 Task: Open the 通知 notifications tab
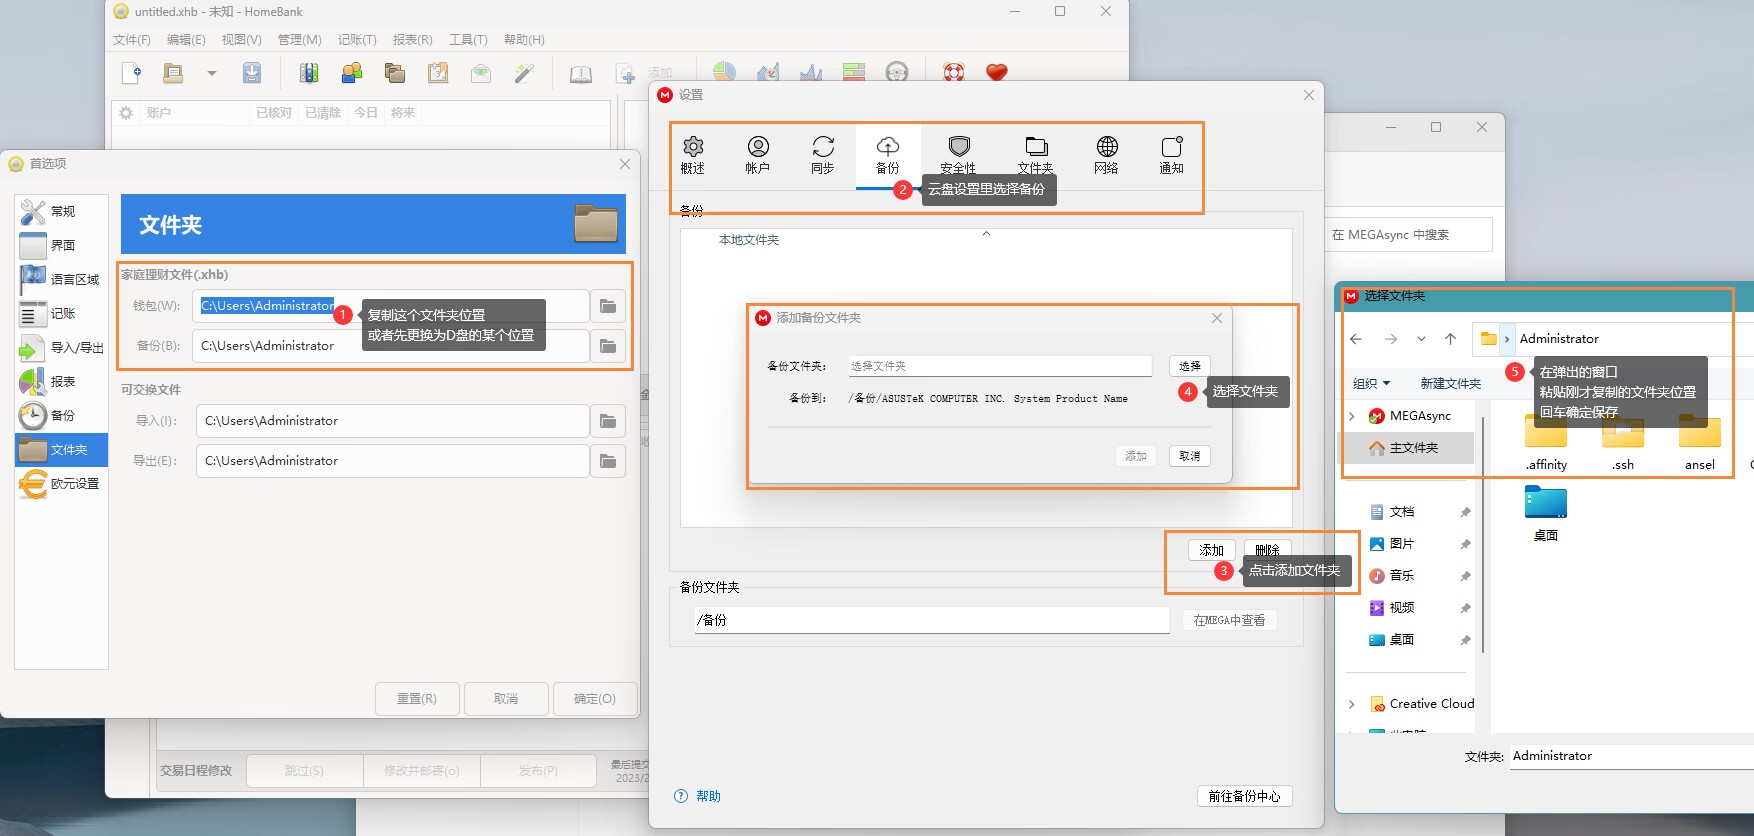1171,154
